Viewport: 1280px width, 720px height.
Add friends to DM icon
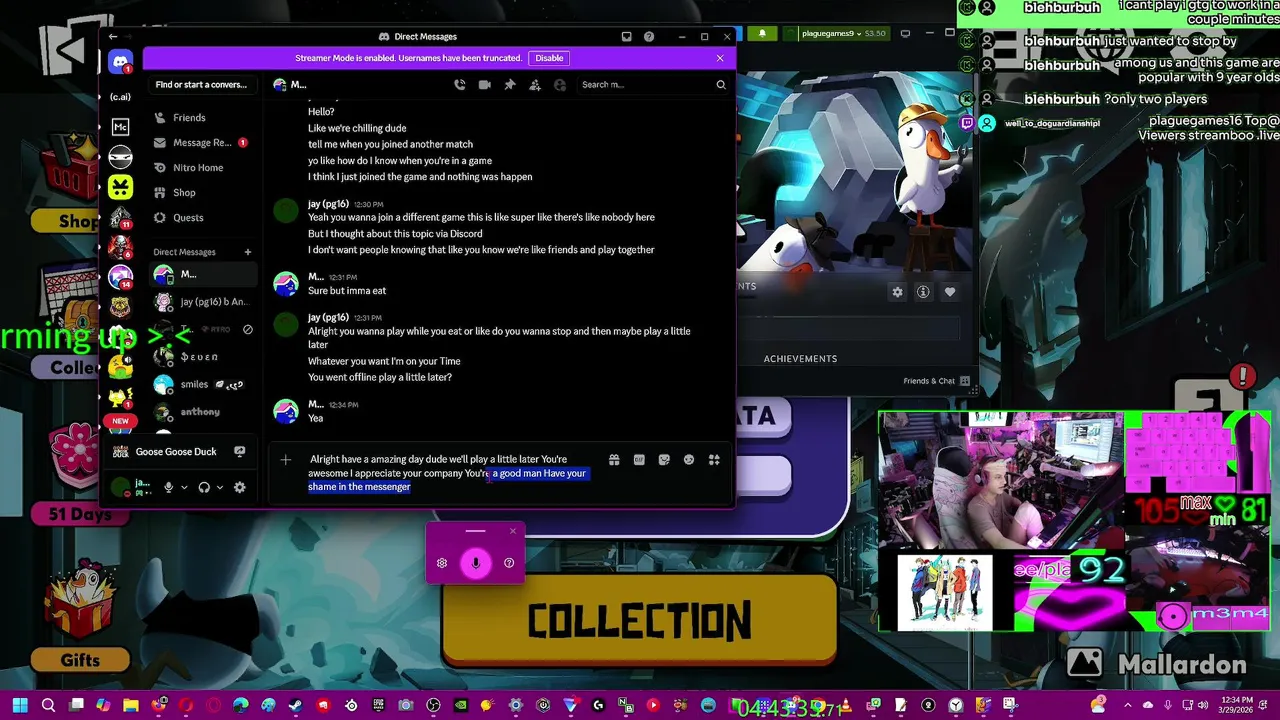[535, 85]
